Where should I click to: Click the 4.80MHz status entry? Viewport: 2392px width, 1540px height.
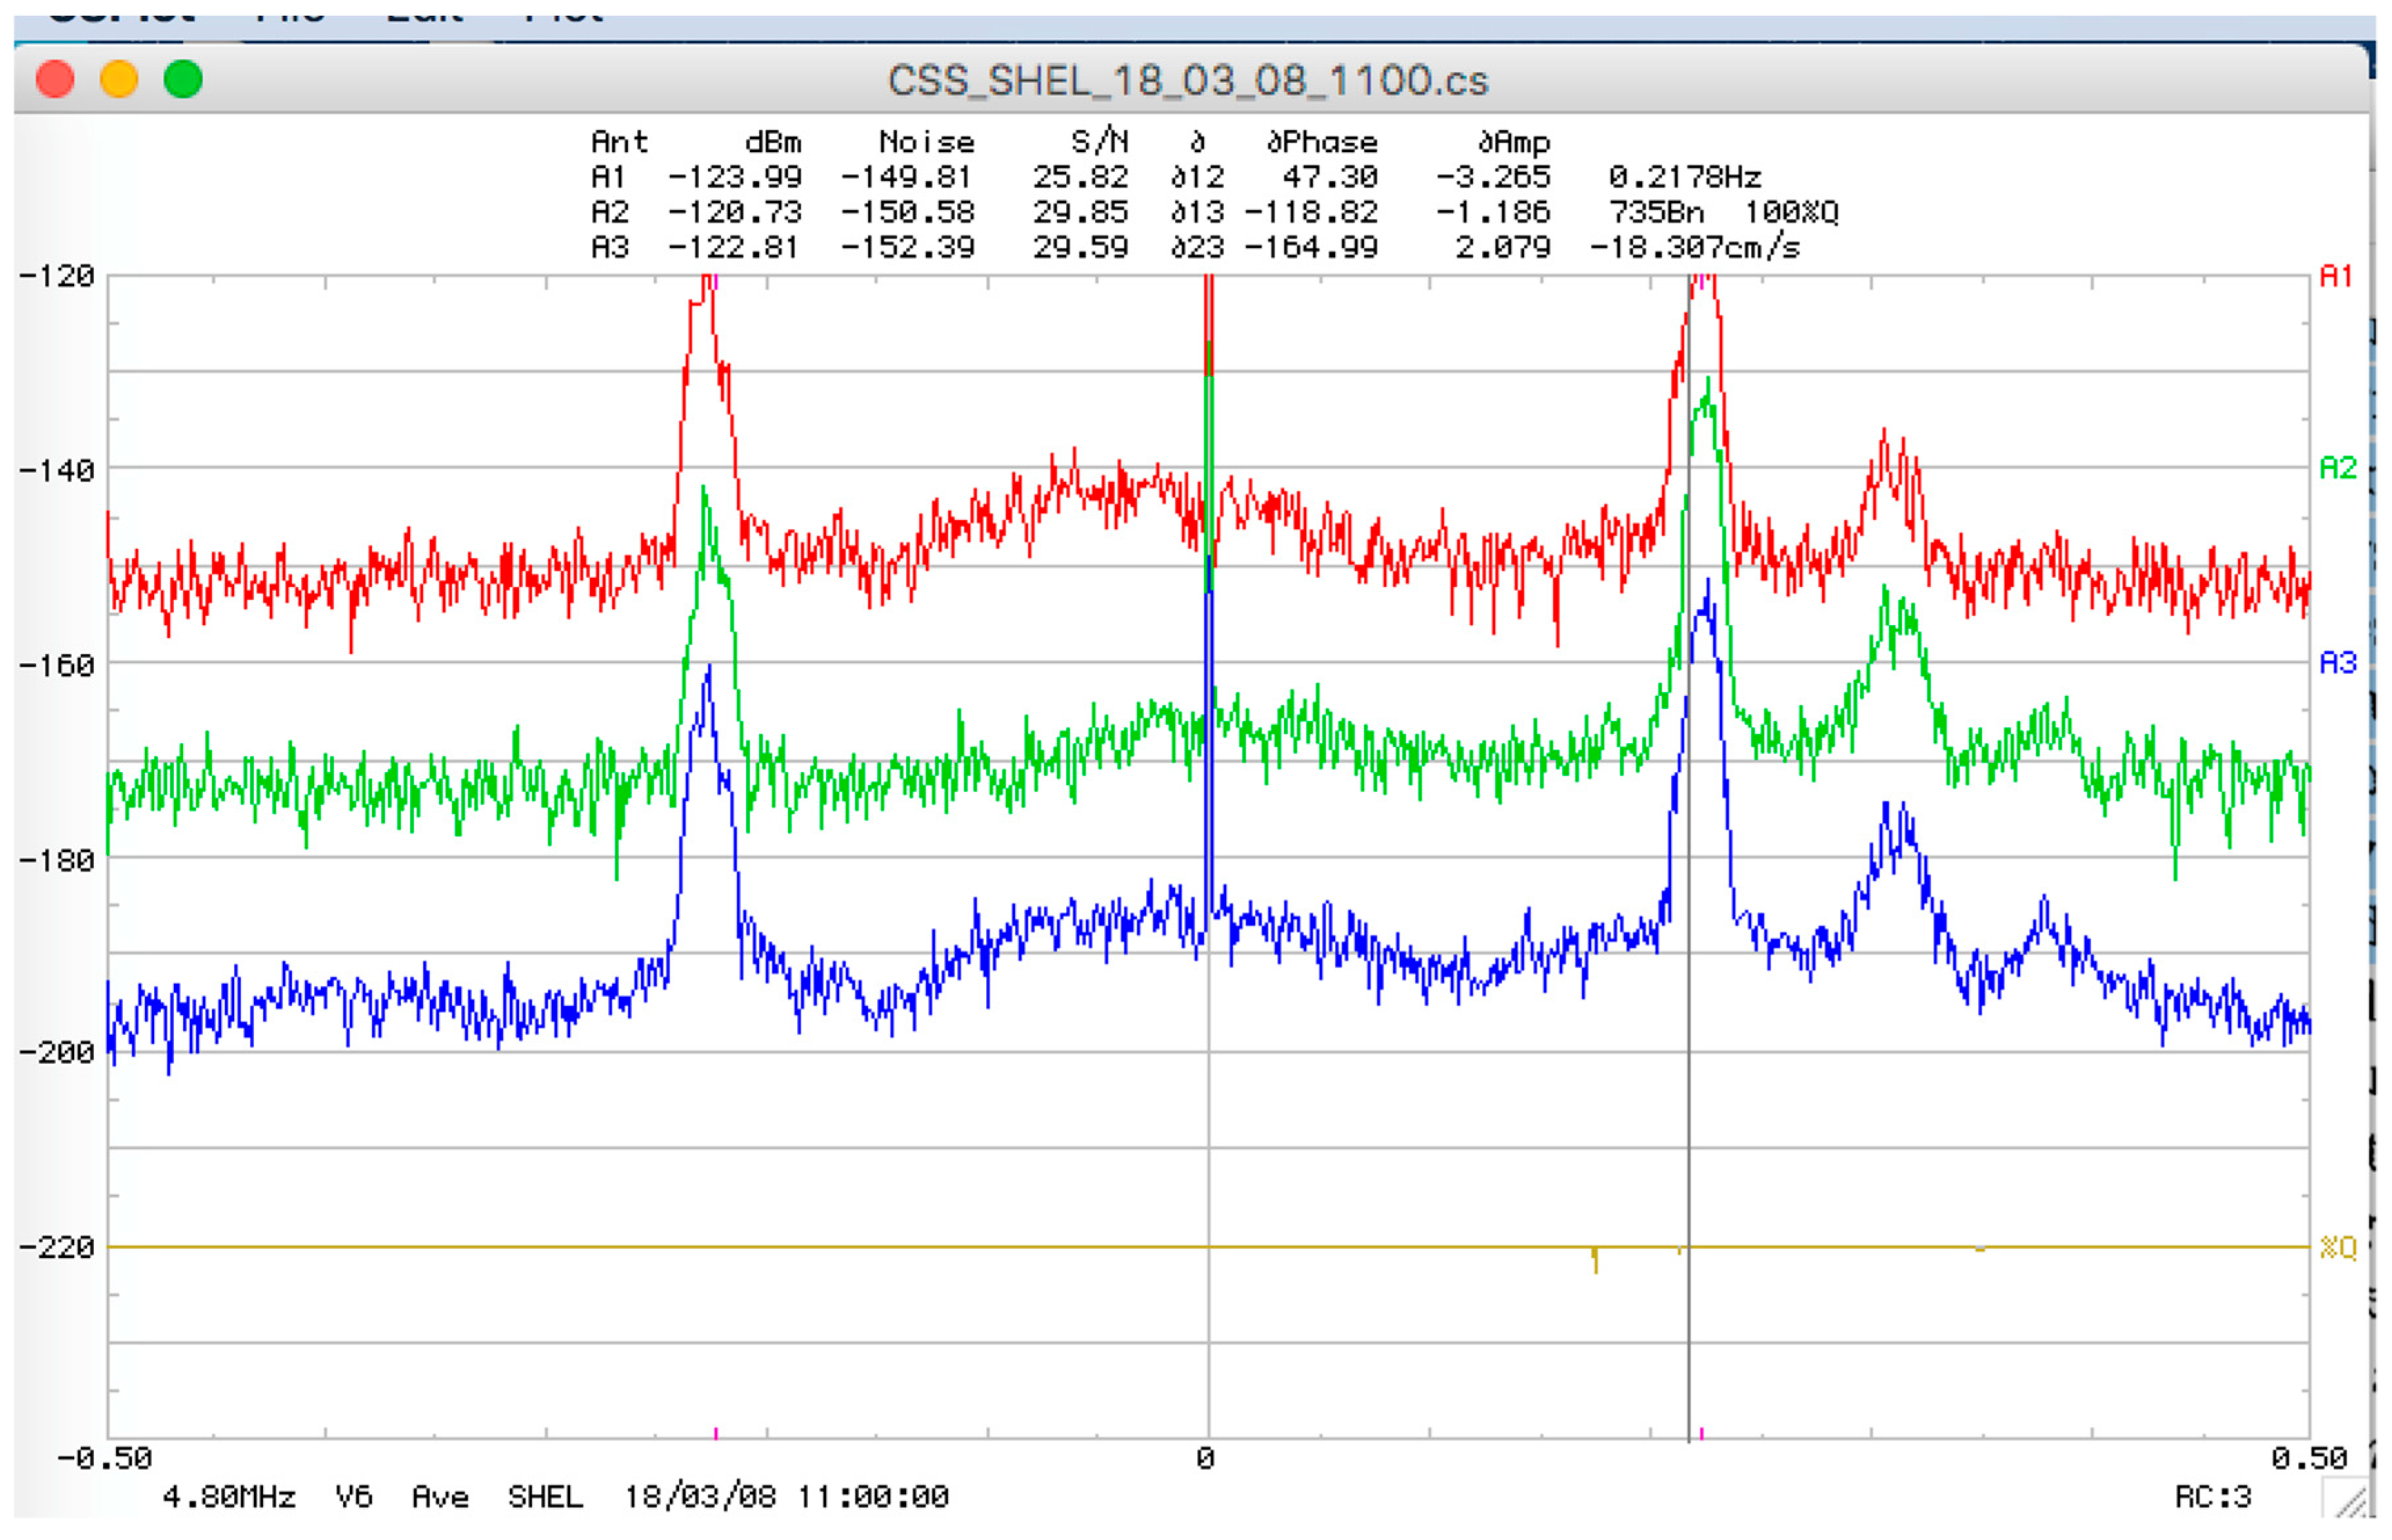pyautogui.click(x=229, y=1498)
